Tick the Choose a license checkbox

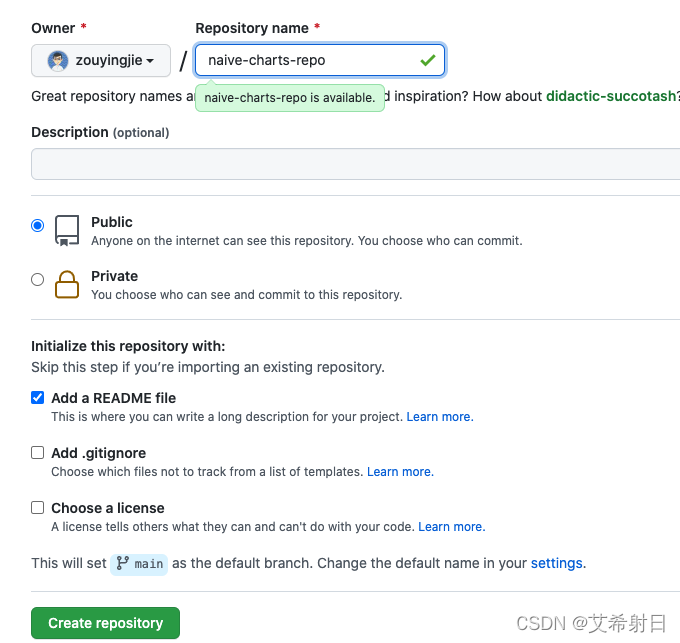click(38, 507)
